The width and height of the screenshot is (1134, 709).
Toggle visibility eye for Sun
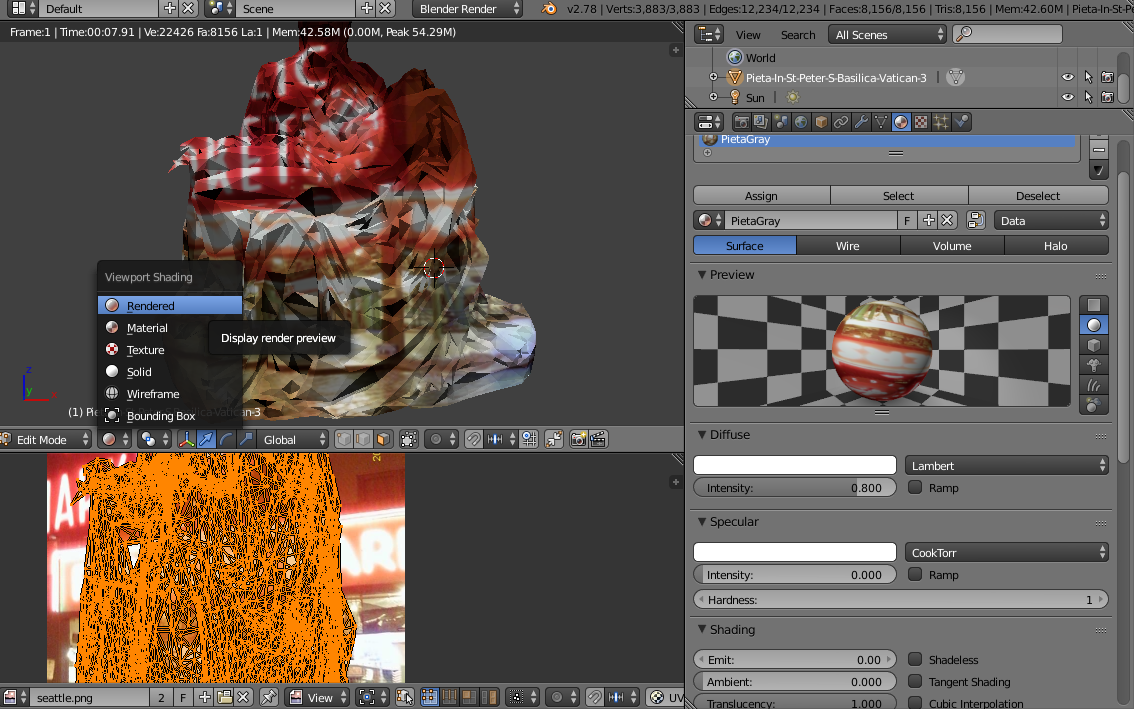[x=1067, y=97]
